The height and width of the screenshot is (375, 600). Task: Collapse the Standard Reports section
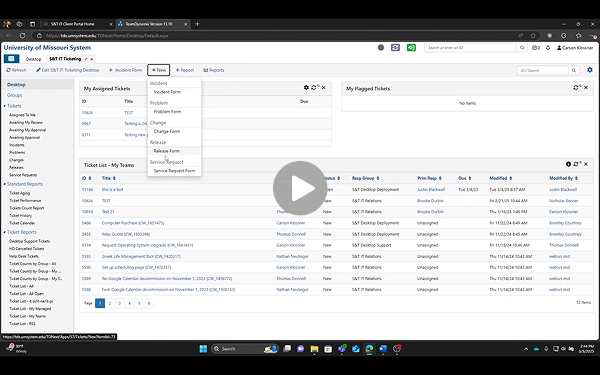5,184
